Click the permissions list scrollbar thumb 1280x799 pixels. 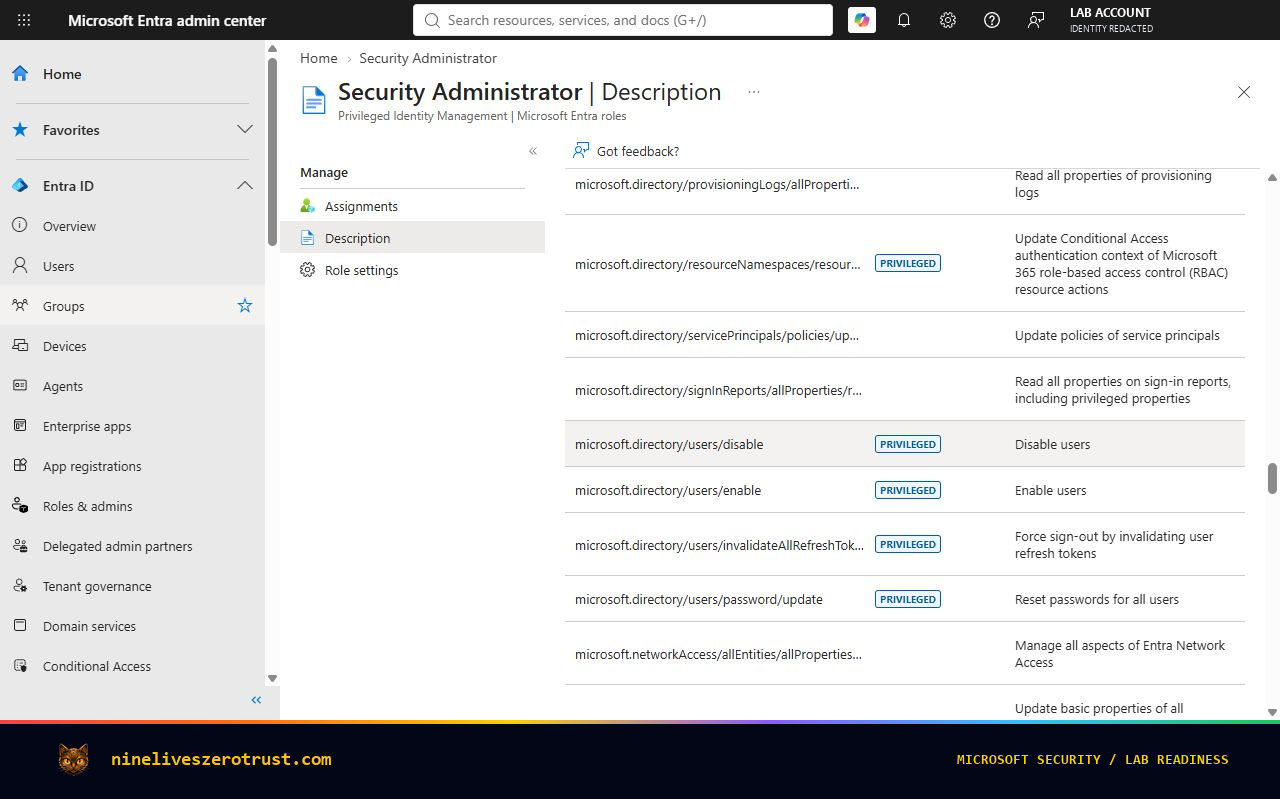click(x=1272, y=478)
